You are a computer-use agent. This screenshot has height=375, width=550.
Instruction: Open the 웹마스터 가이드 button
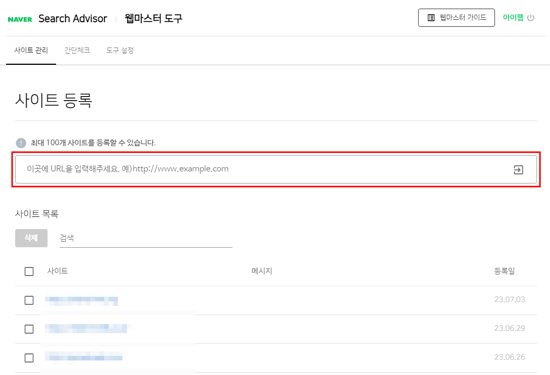point(456,18)
